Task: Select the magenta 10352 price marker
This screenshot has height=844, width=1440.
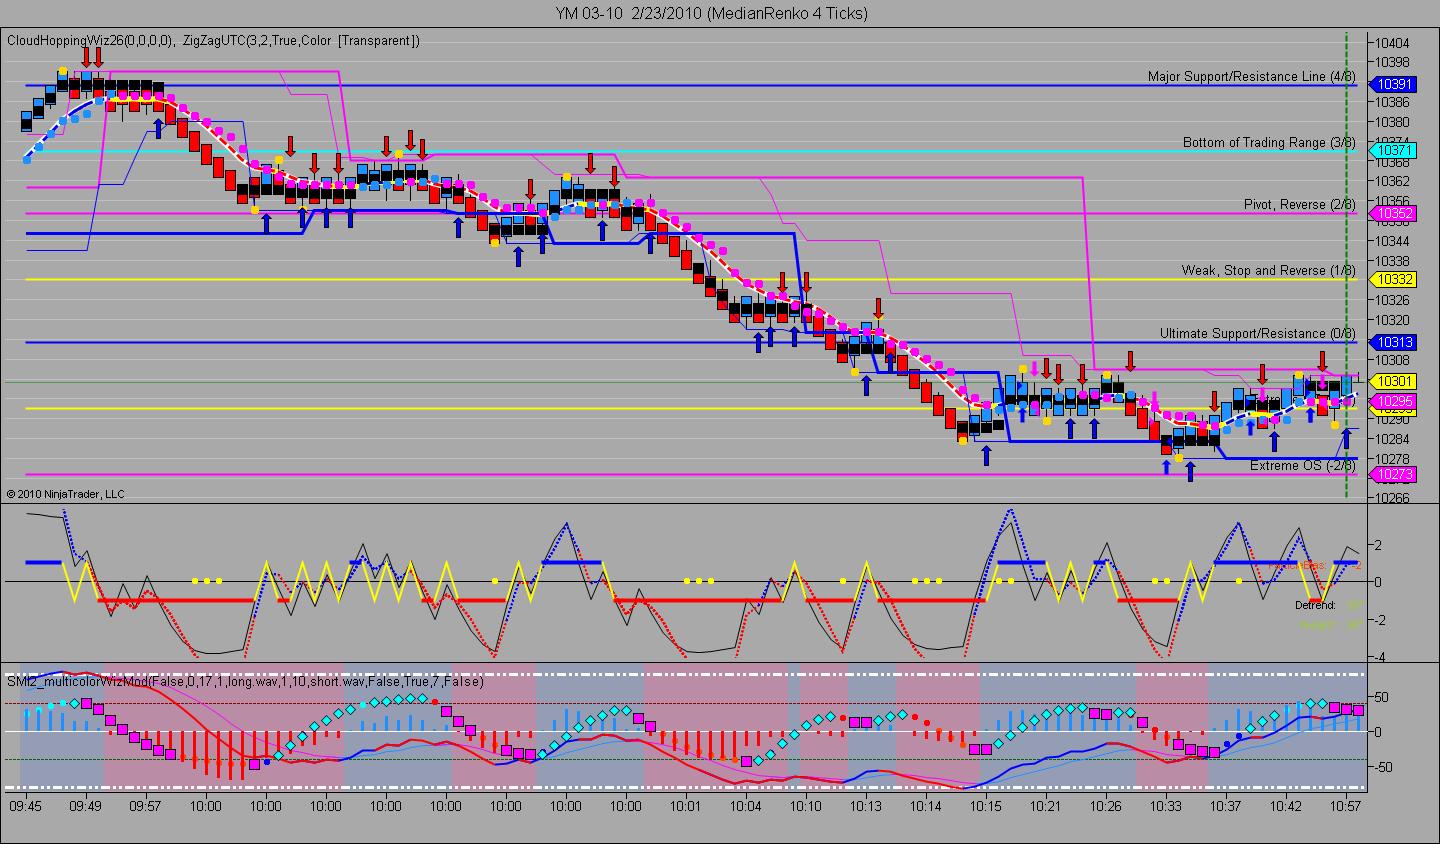Action: pos(1392,214)
